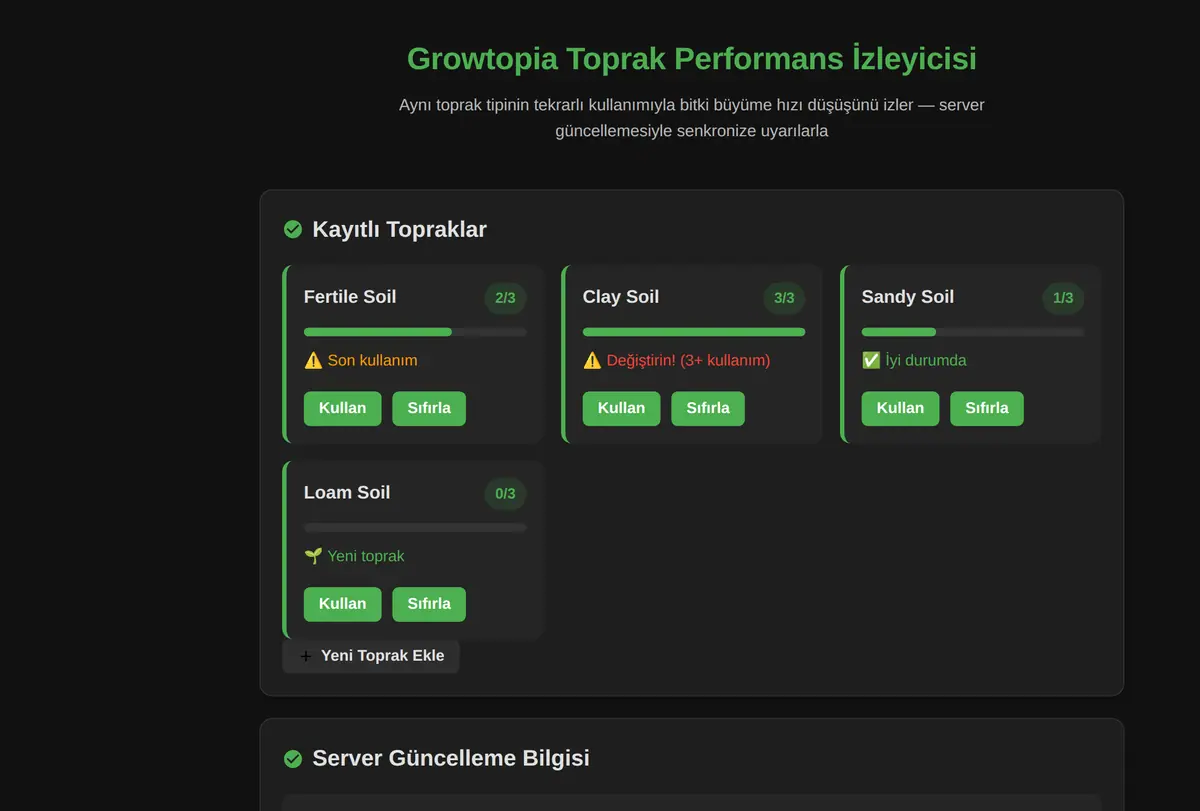Click warning icon next to Son kullanım

click(313, 360)
